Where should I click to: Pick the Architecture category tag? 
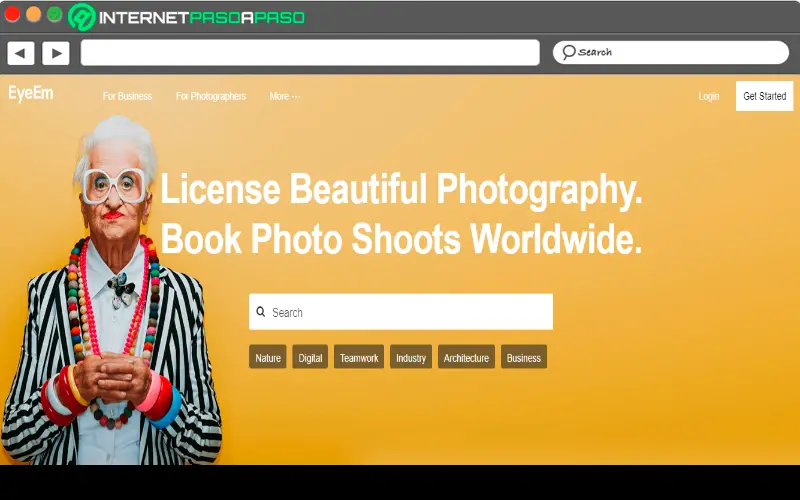point(466,357)
